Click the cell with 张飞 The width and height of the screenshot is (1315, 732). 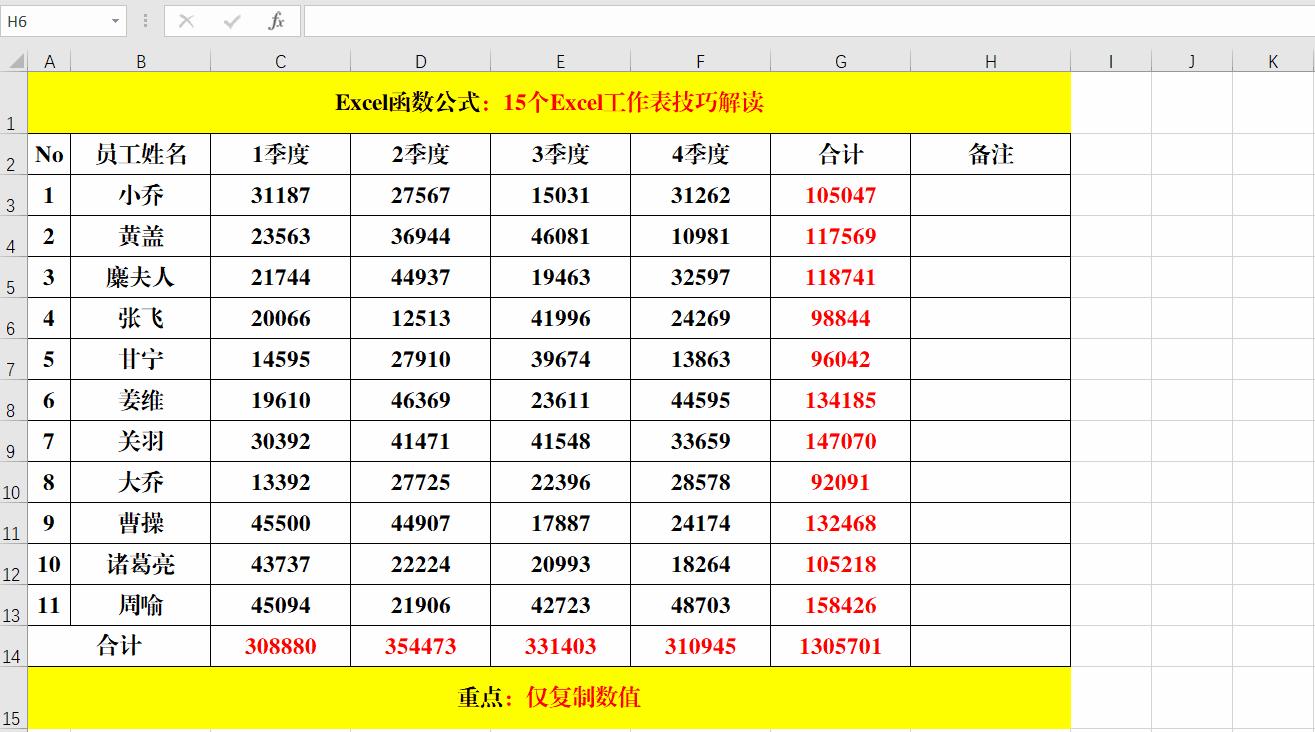pyautogui.click(x=141, y=318)
